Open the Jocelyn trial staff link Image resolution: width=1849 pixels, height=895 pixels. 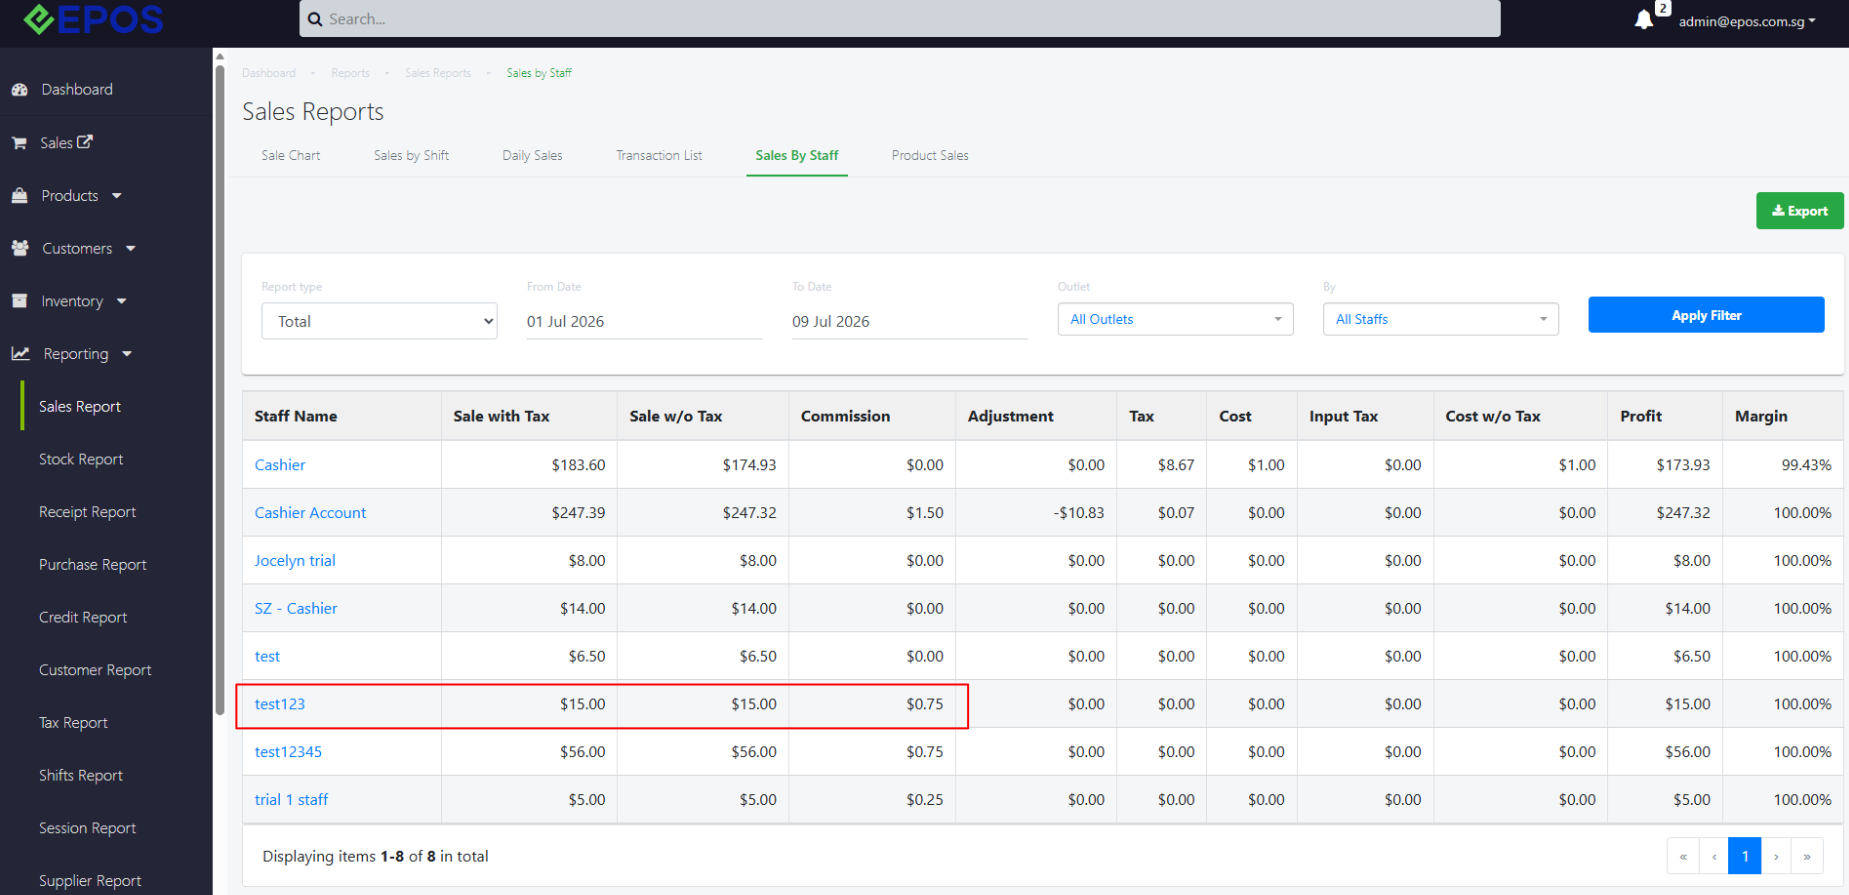pyautogui.click(x=295, y=561)
